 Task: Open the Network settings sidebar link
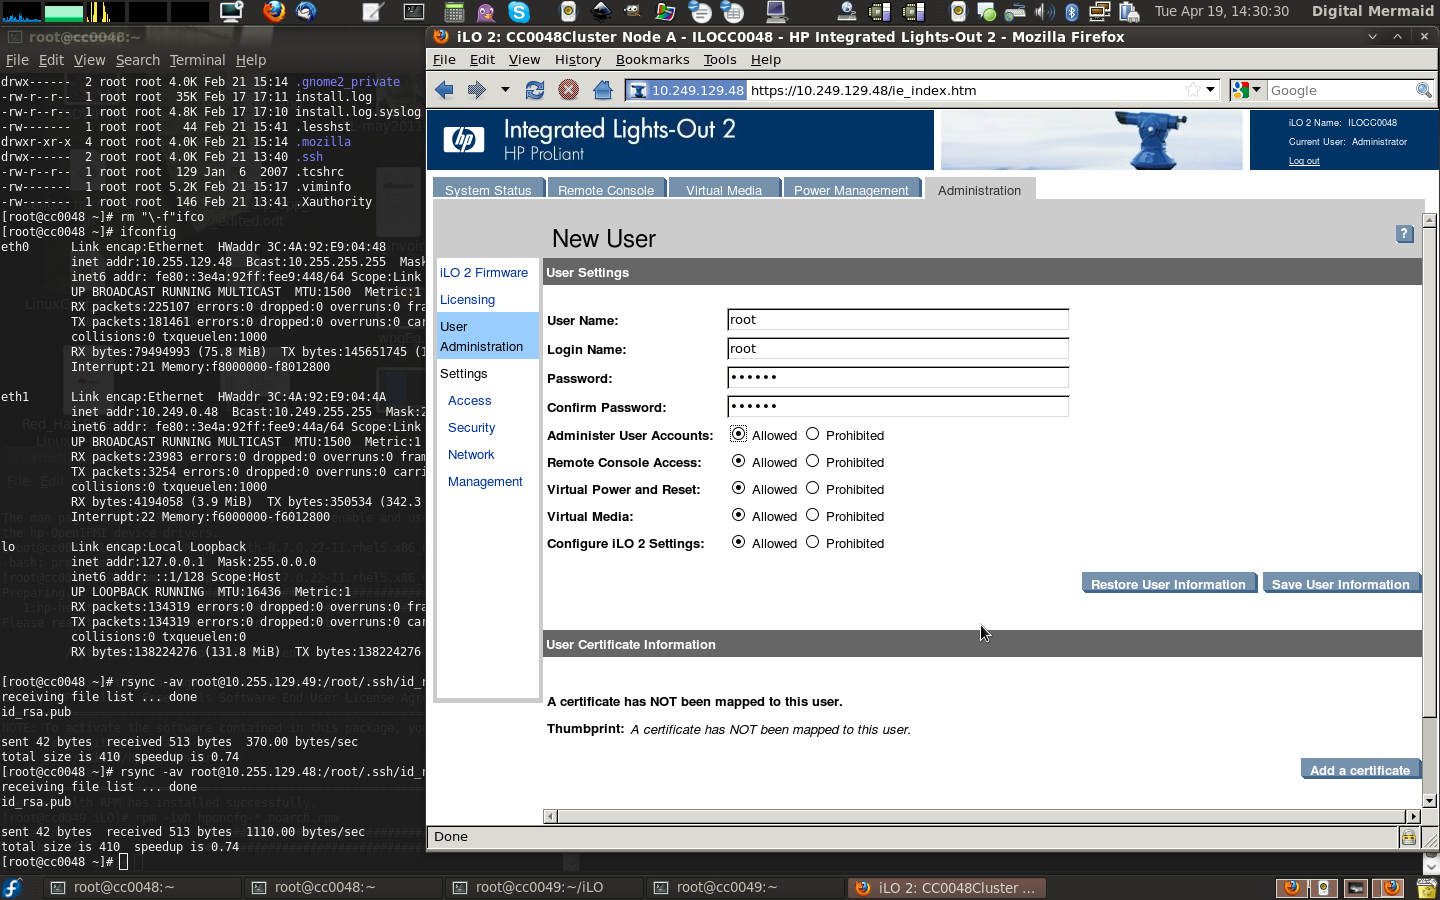click(471, 454)
